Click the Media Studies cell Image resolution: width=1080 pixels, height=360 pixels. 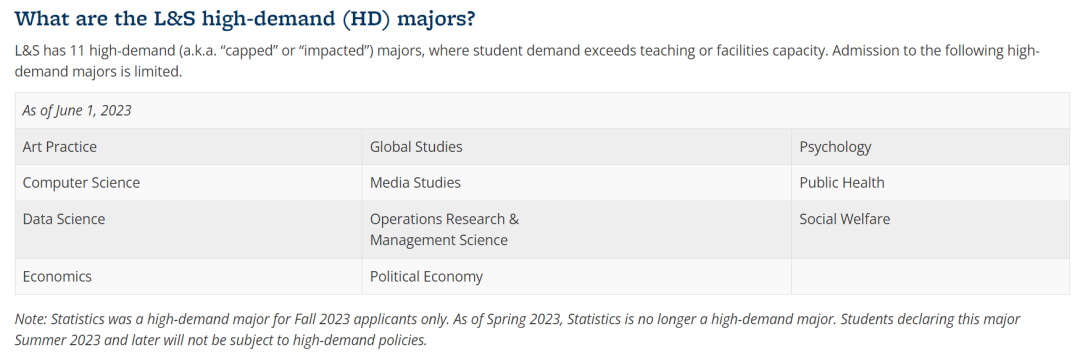point(577,182)
